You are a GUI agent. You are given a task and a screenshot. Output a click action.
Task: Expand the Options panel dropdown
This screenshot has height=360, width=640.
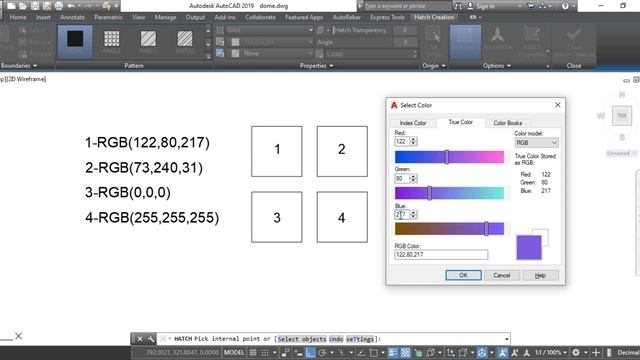(x=497, y=66)
